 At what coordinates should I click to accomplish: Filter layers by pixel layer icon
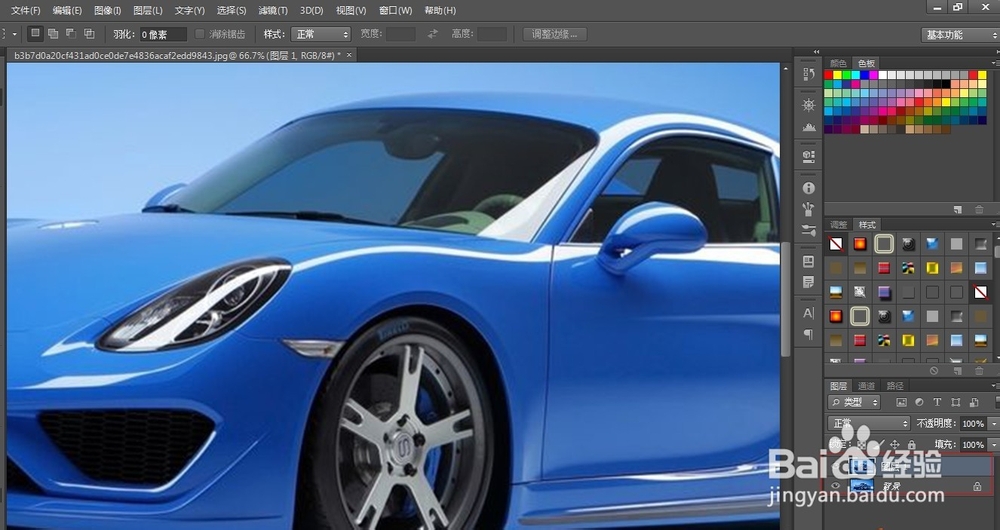901,402
